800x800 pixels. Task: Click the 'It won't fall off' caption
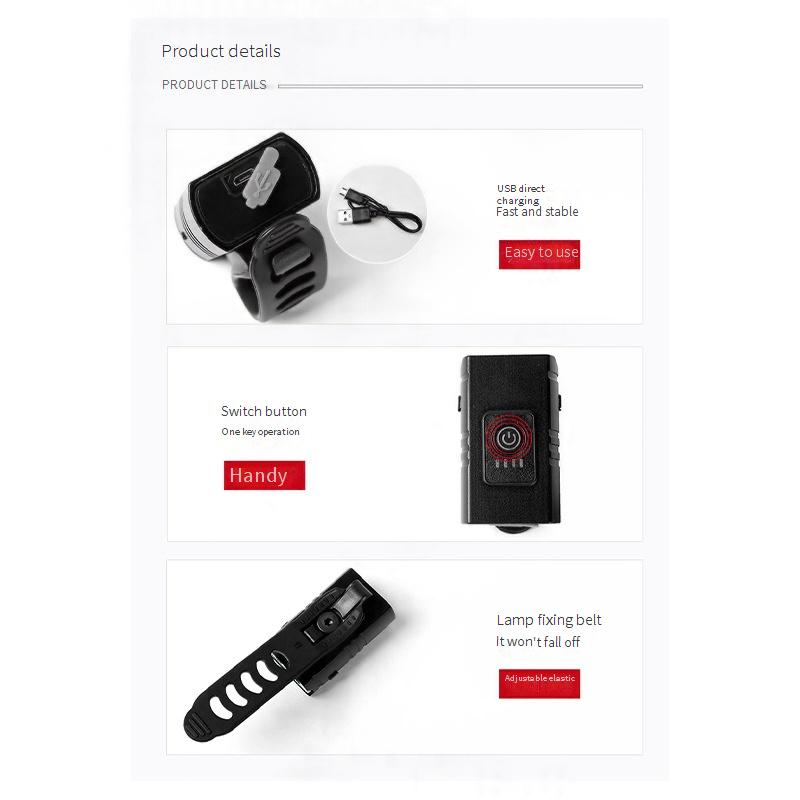click(538, 642)
